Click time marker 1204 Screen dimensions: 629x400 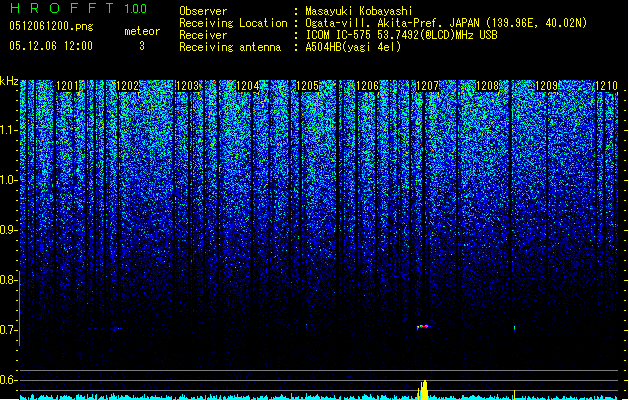click(x=248, y=86)
